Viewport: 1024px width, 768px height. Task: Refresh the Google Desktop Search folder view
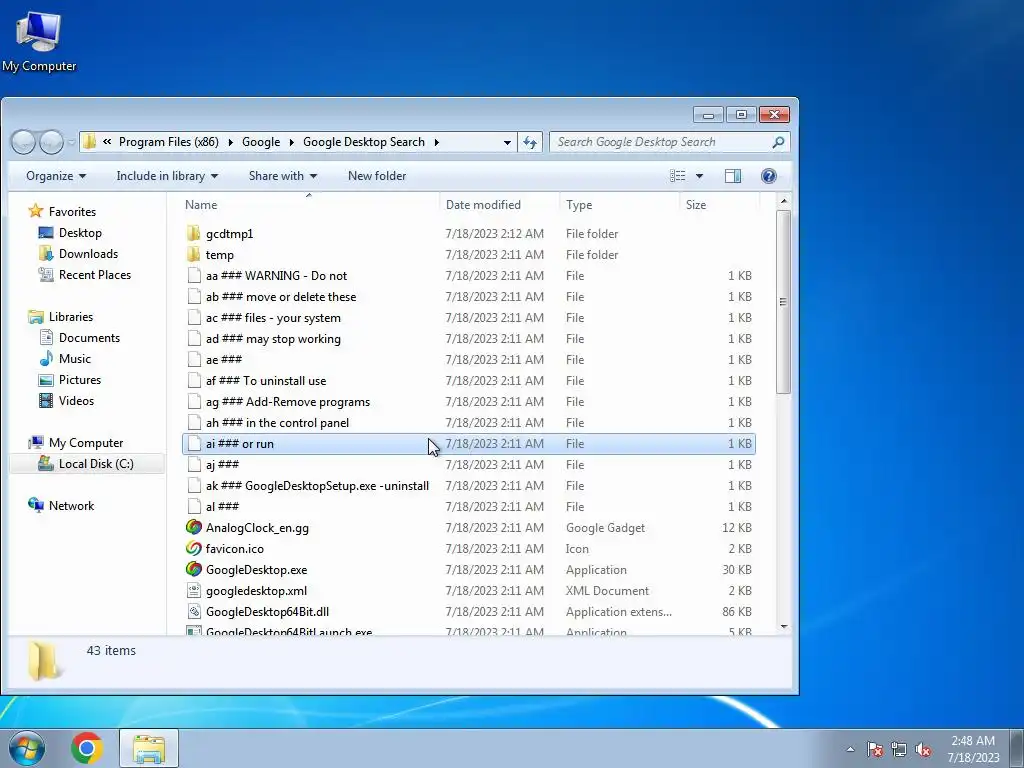[530, 142]
